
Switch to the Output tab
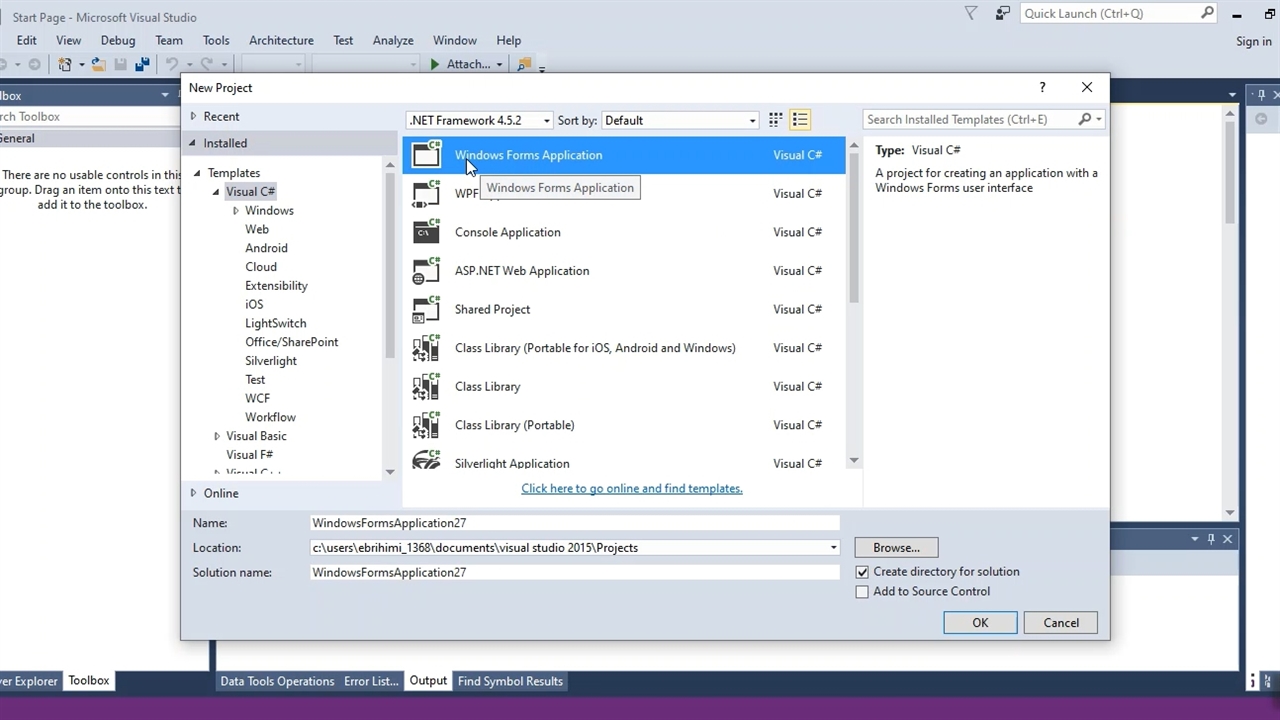(x=428, y=681)
